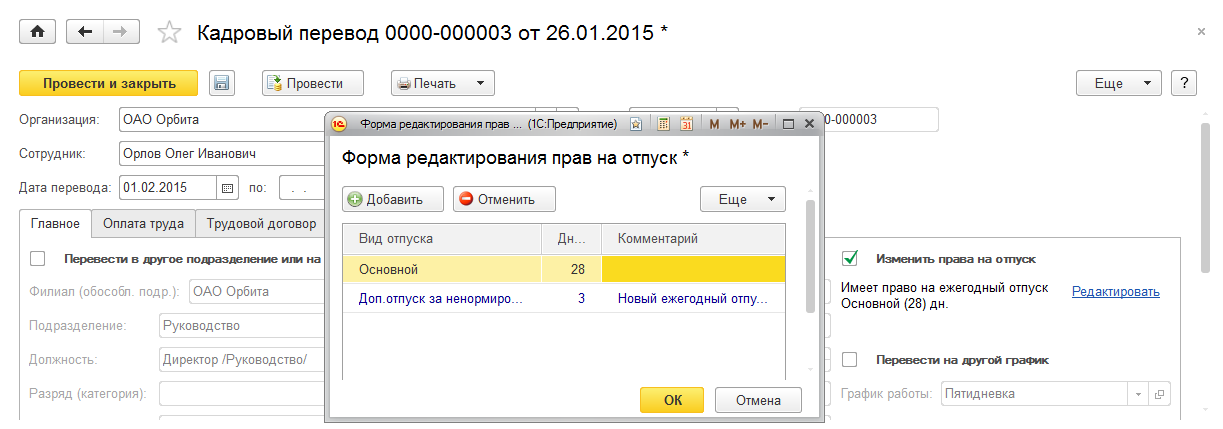This screenshot has width=1223, height=429.
Task: Navigate forward with the right arrow
Action: [120, 32]
